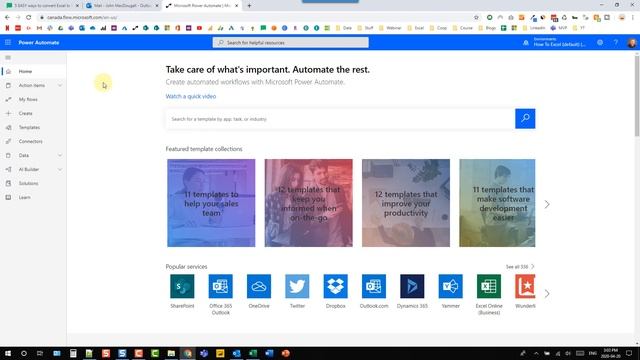Show hidden system tray icons
640x360 pixels.
[536, 353]
